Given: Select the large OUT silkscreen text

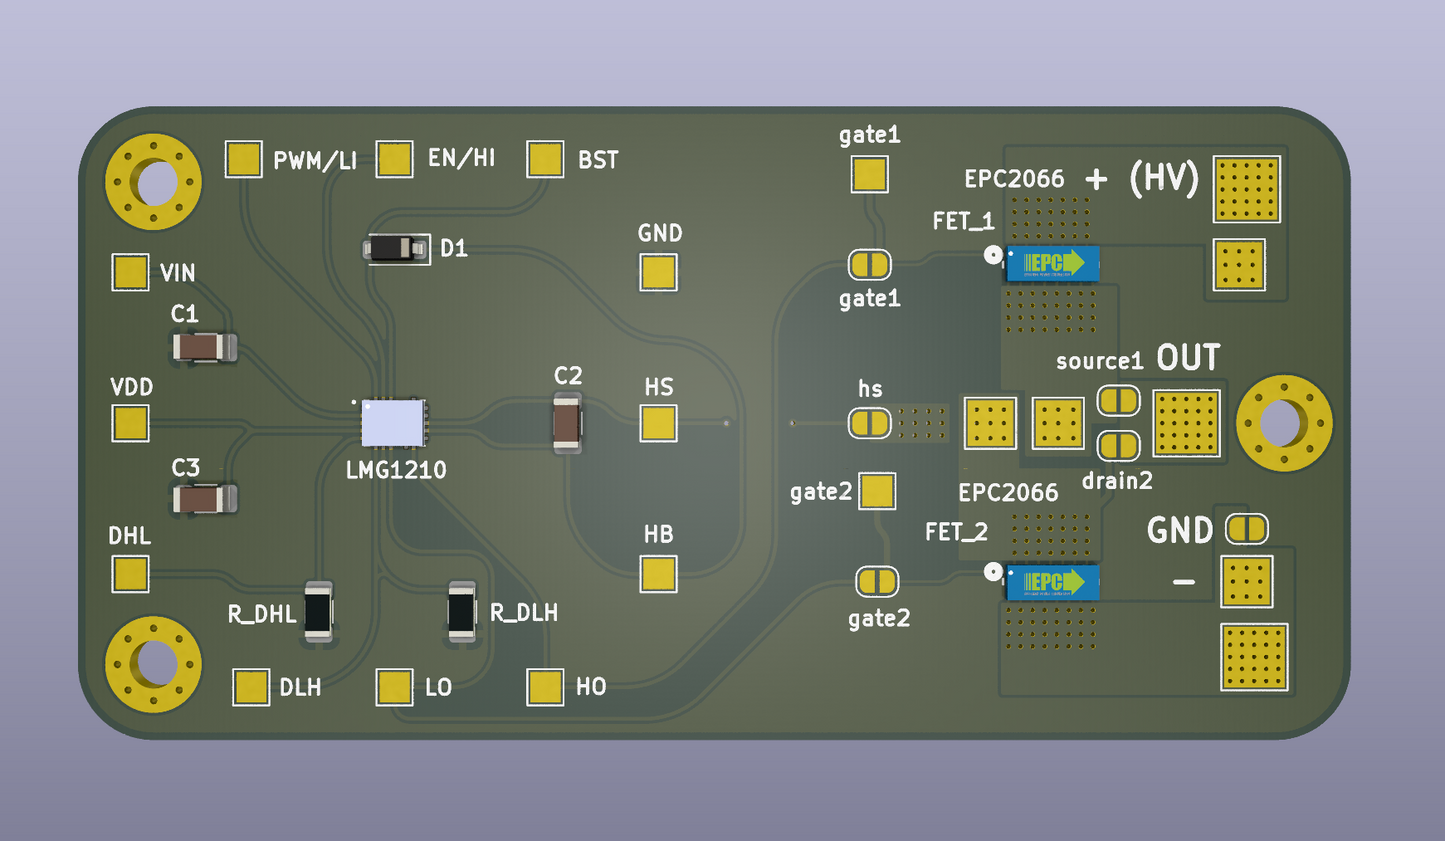Looking at the screenshot, I should (1188, 357).
